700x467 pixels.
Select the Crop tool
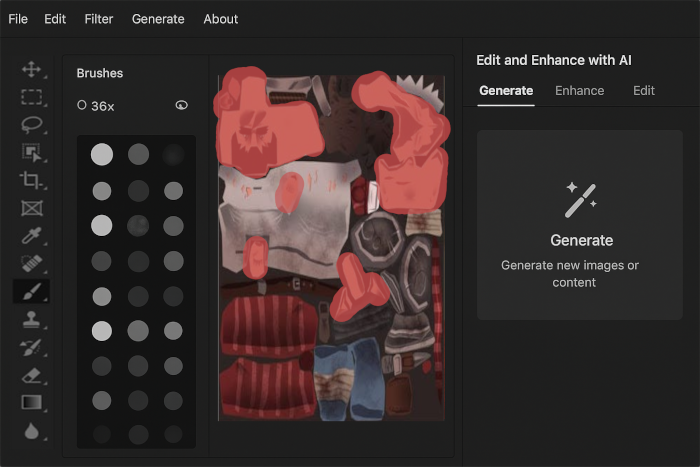[x=30, y=180]
